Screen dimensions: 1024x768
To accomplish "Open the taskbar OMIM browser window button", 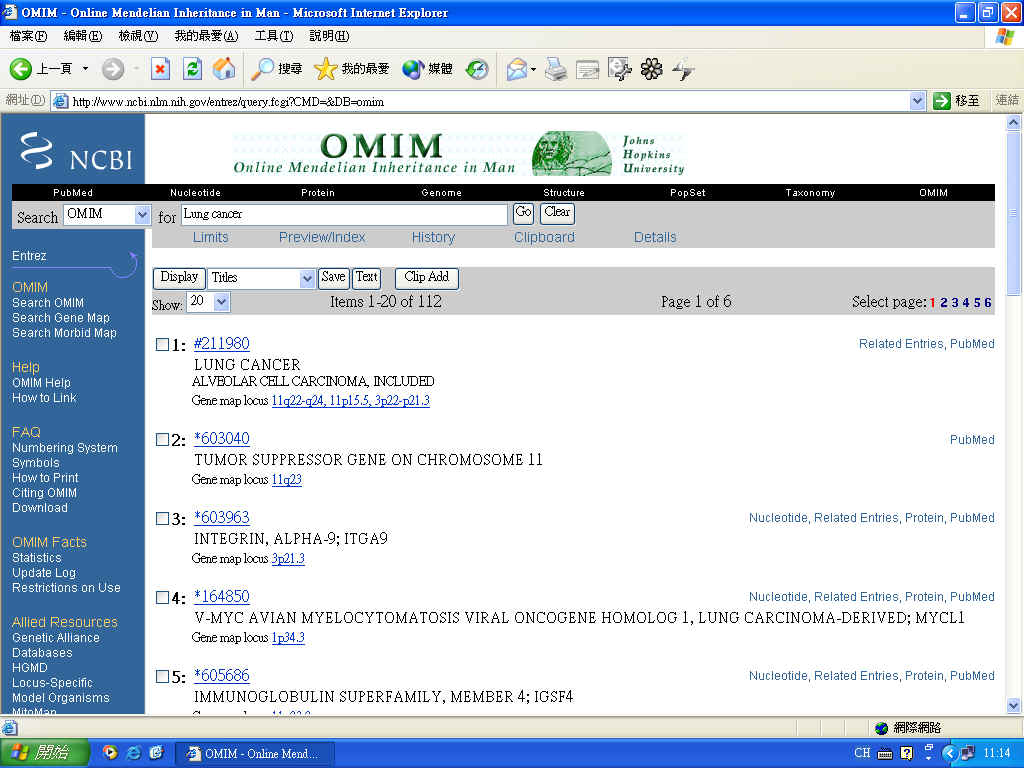I will [255, 754].
